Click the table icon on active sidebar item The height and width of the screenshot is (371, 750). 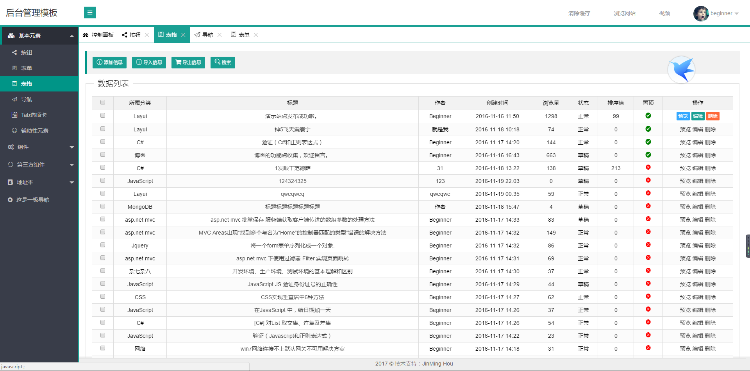(14, 84)
